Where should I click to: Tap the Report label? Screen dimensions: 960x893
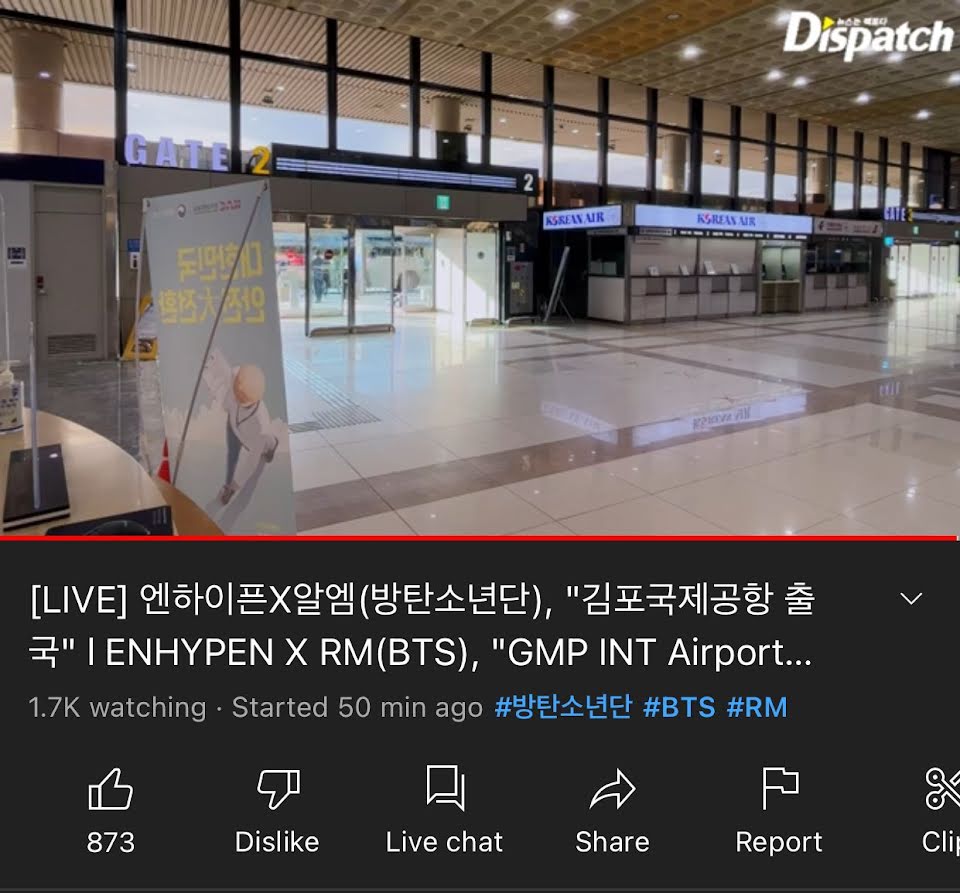779,843
